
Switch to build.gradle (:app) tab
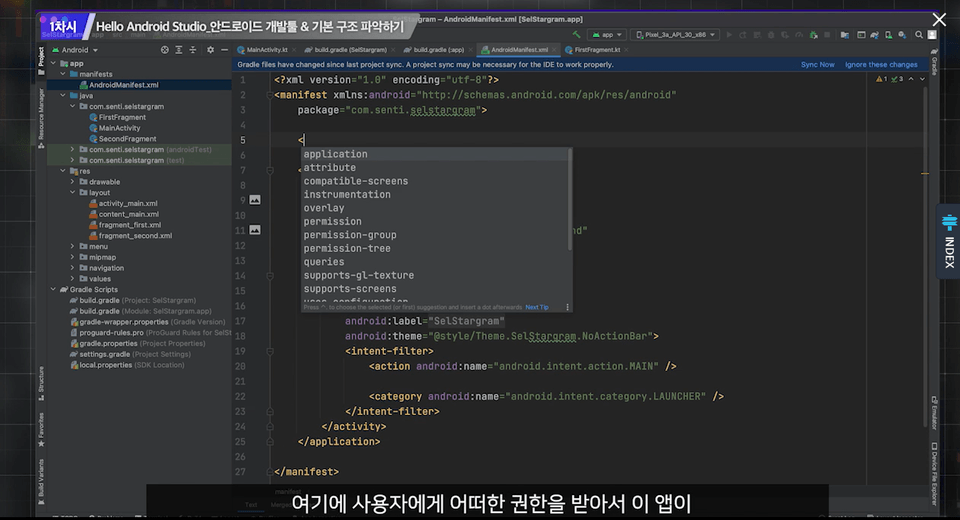438,50
